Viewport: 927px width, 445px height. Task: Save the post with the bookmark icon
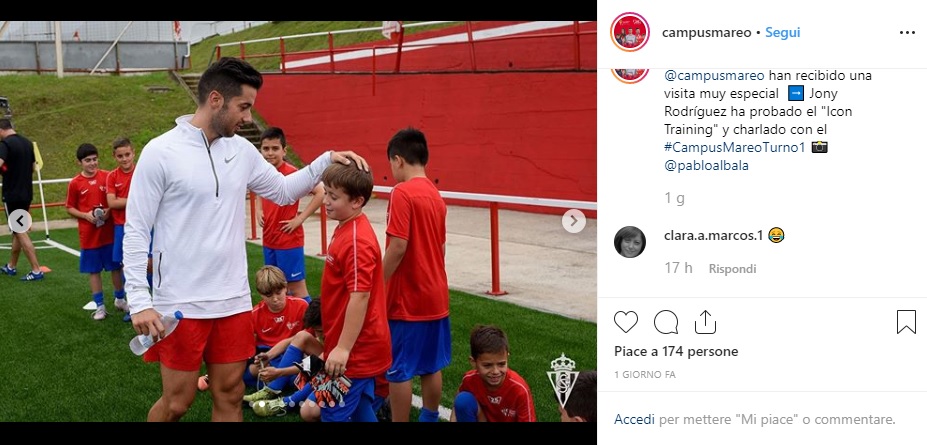(906, 322)
